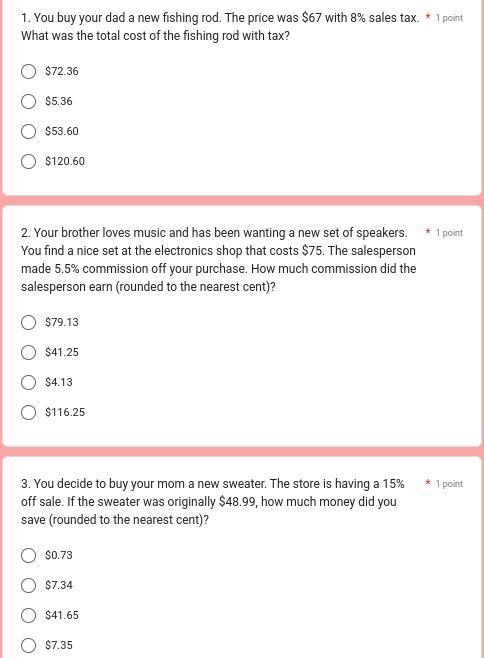Screen dimensions: 484x658
Task: Click the speakers commission question text
Action: pos(218,260)
